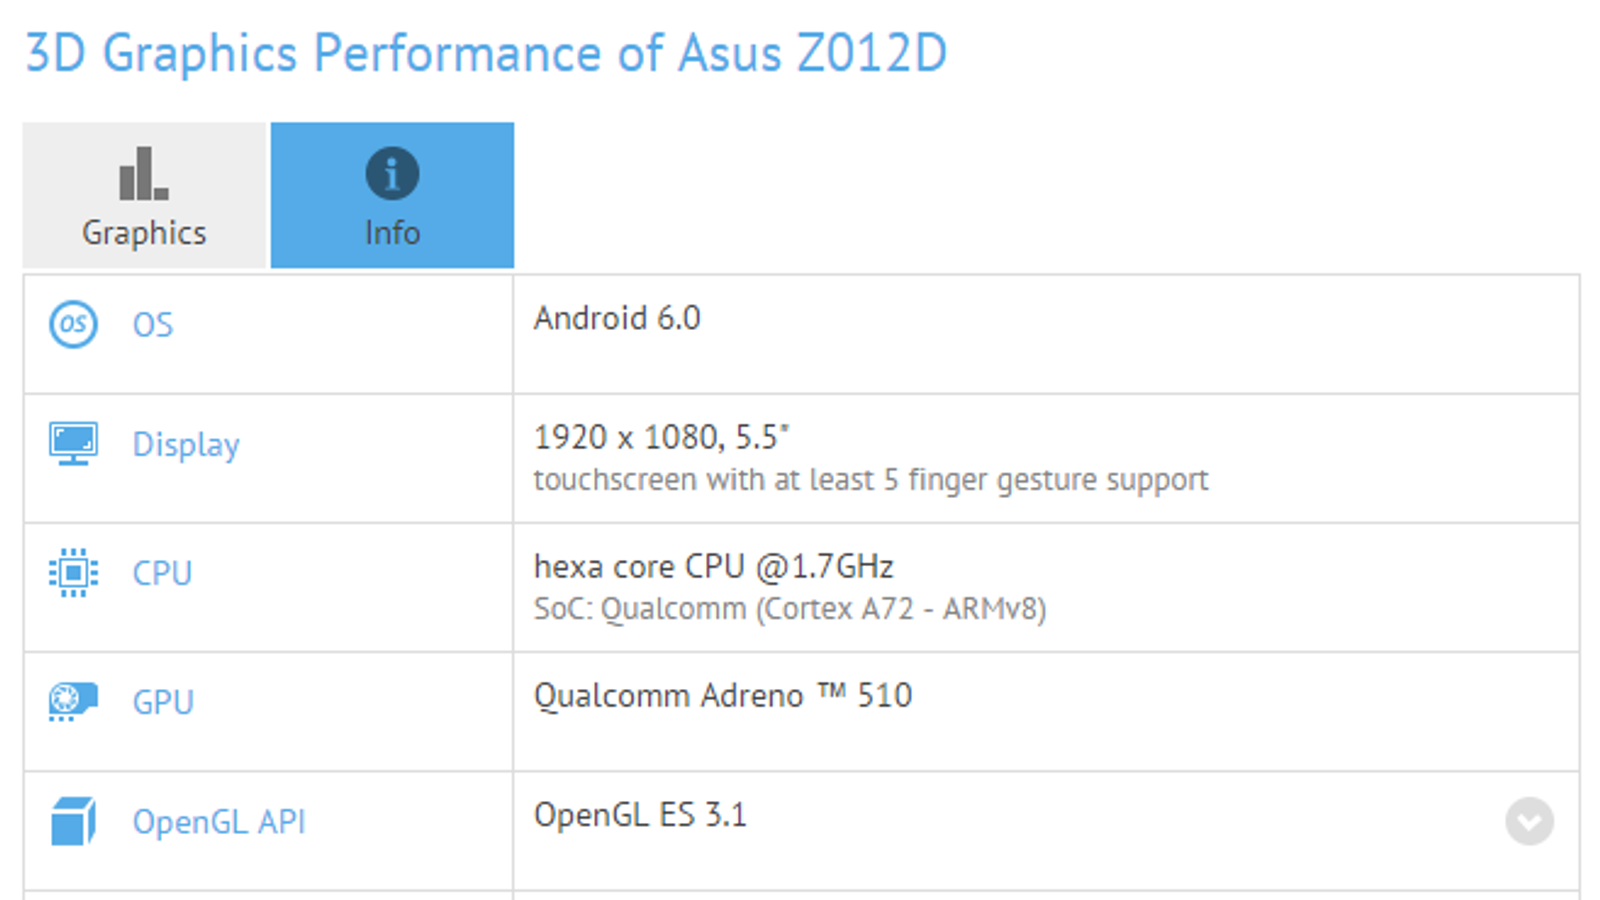Click the page title Asus Z012D heading
1600x900 pixels.
pyautogui.click(x=485, y=53)
